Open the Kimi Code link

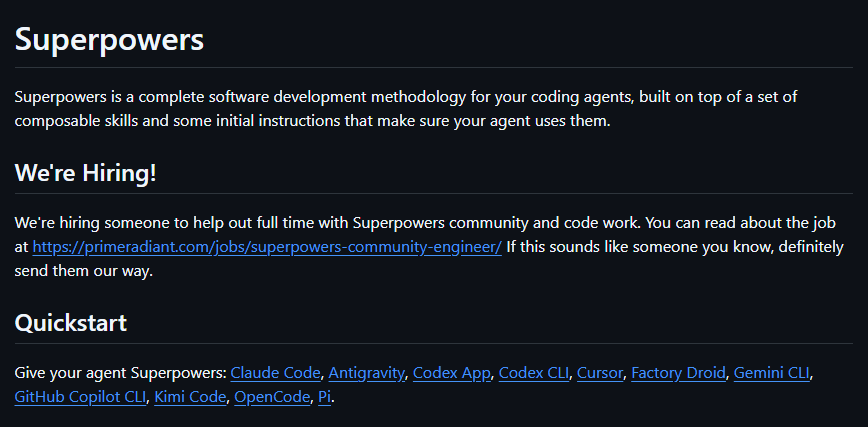[190, 397]
